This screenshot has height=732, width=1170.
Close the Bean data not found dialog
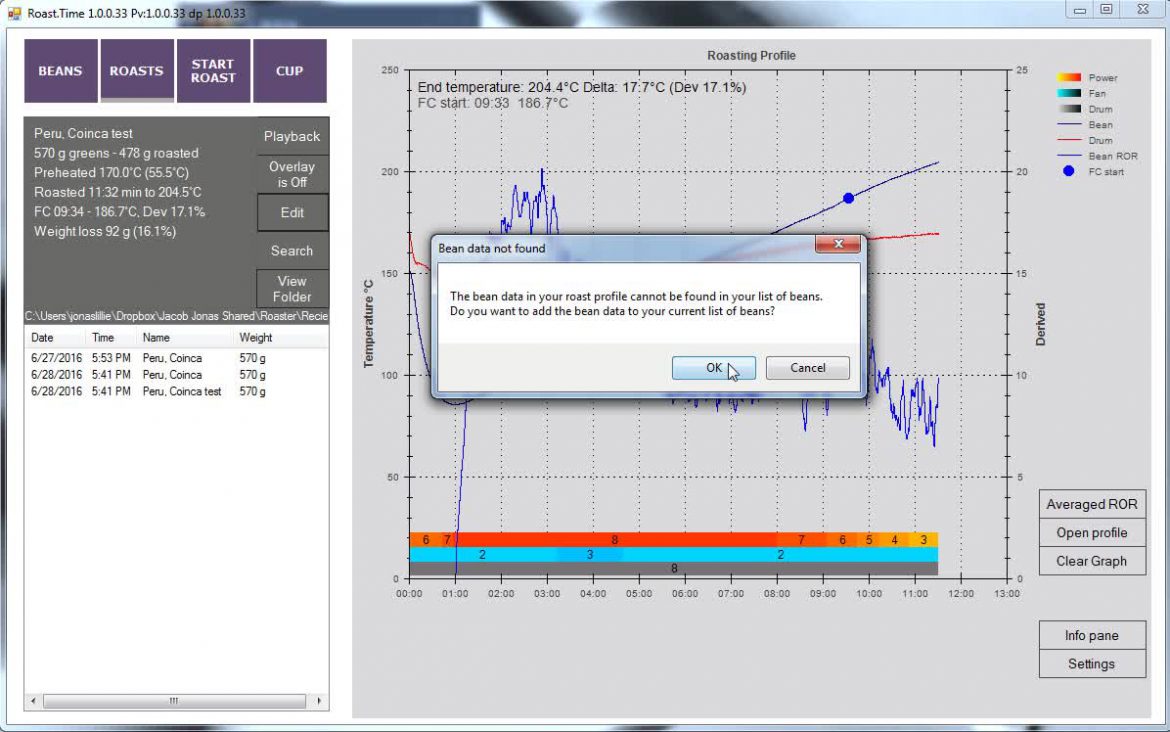click(x=837, y=244)
